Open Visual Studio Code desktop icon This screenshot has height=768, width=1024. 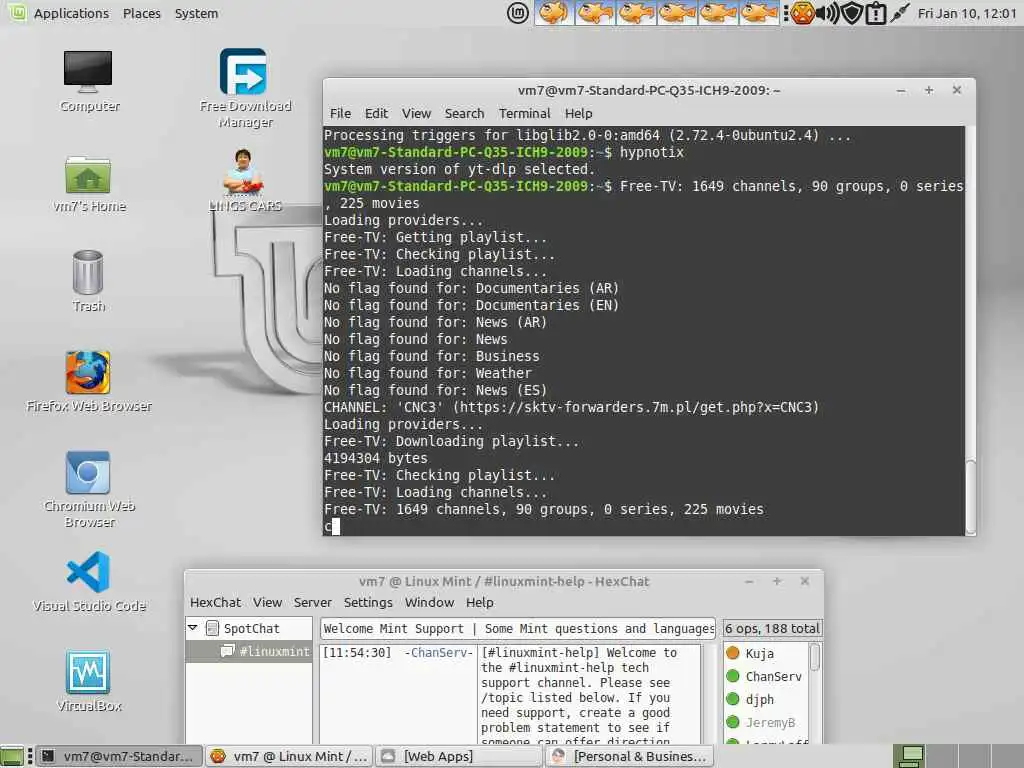point(88,581)
